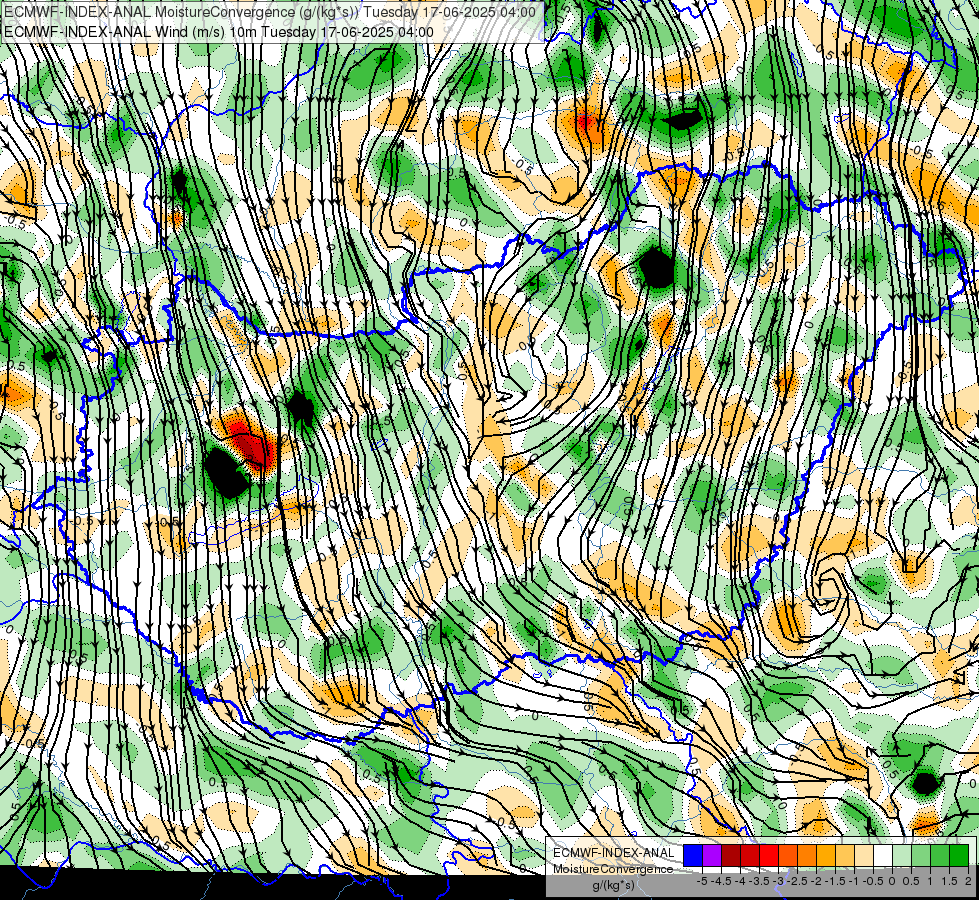
Task: Click the legend tick label -3.5
Action: pos(760,881)
